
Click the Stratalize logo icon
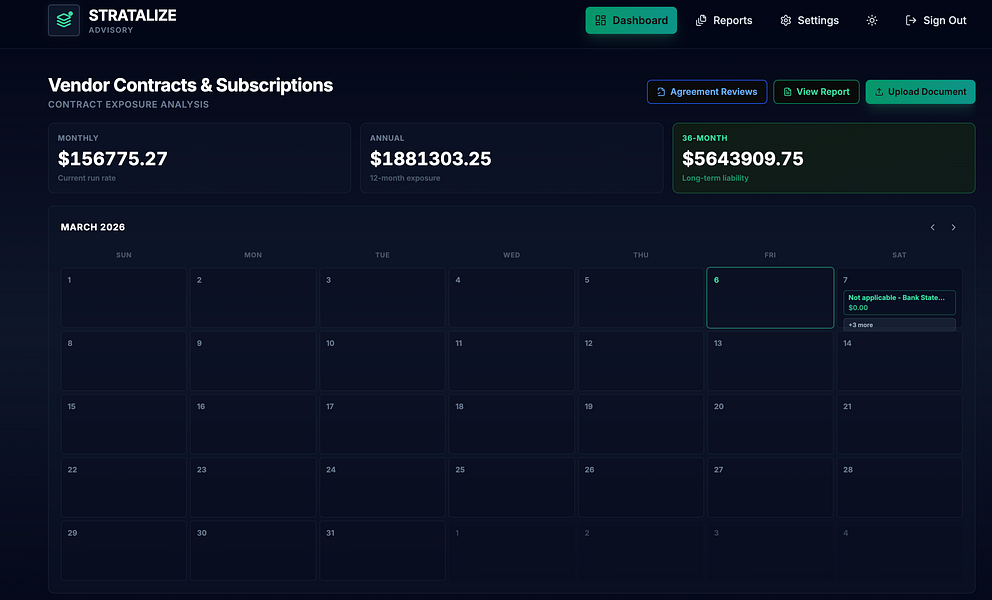click(x=64, y=20)
